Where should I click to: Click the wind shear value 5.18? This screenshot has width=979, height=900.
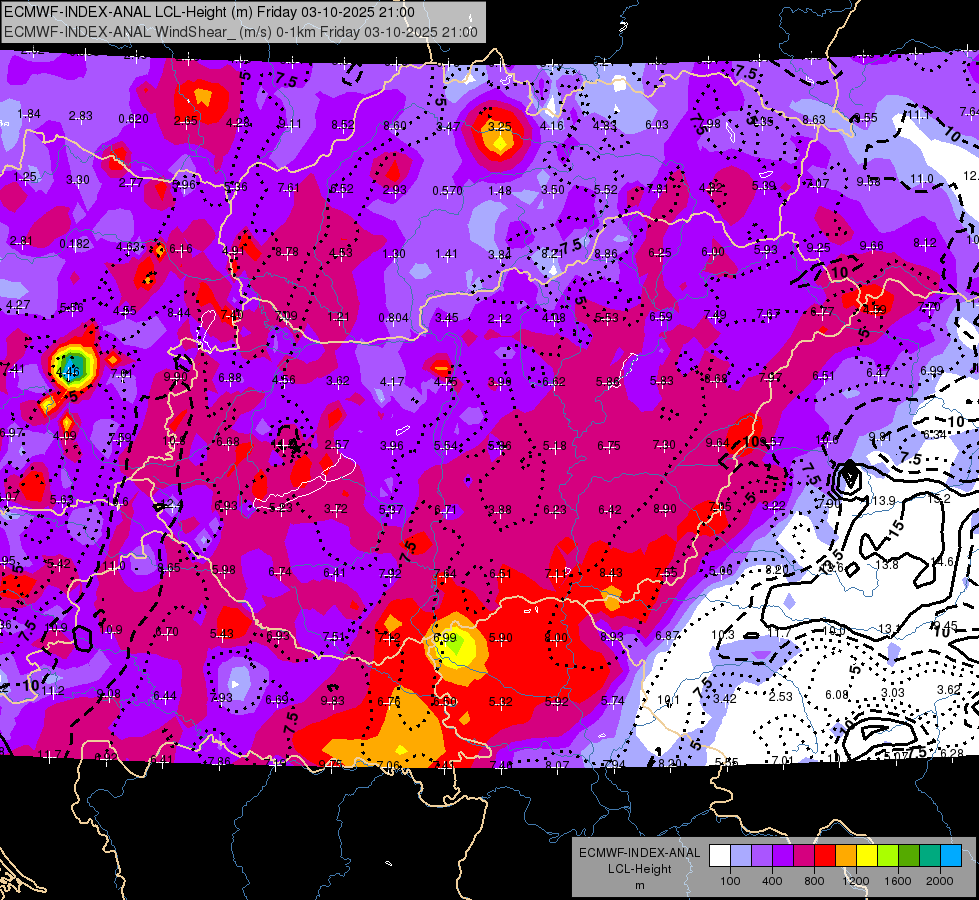(x=555, y=445)
